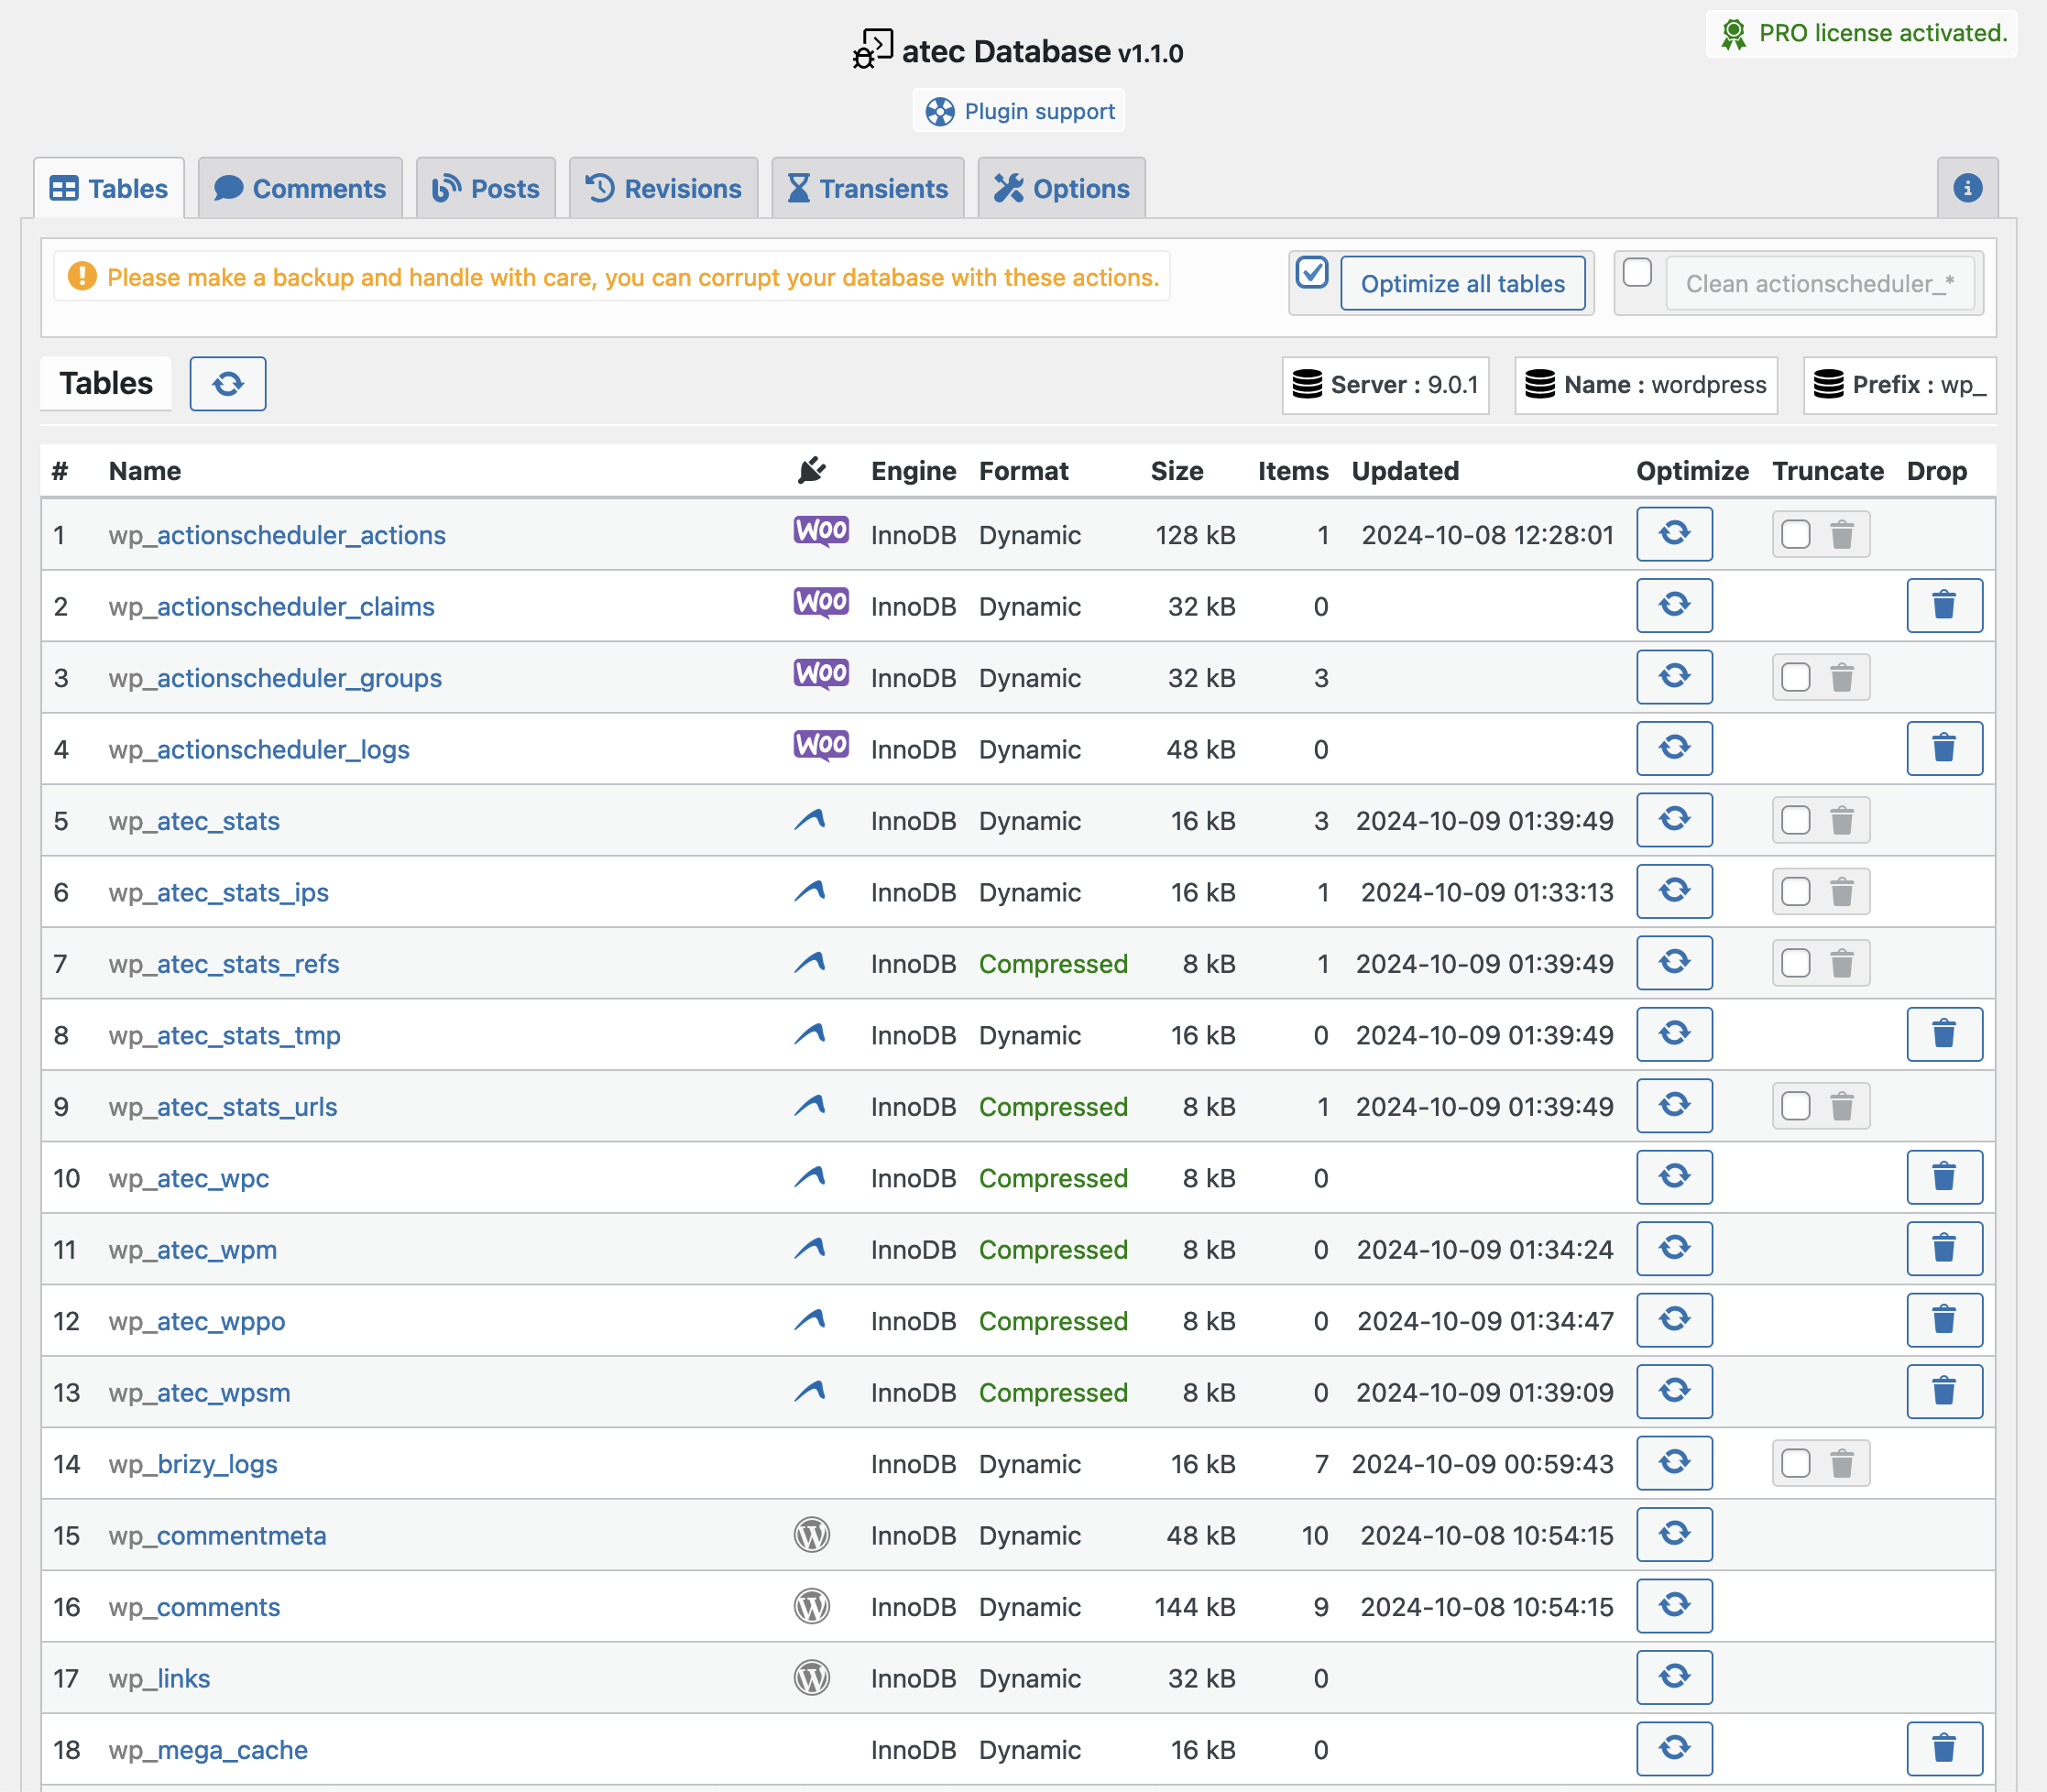2047x1792 pixels.
Task: Uncheck the Optimize all tables checkbox
Action: pyautogui.click(x=1312, y=273)
